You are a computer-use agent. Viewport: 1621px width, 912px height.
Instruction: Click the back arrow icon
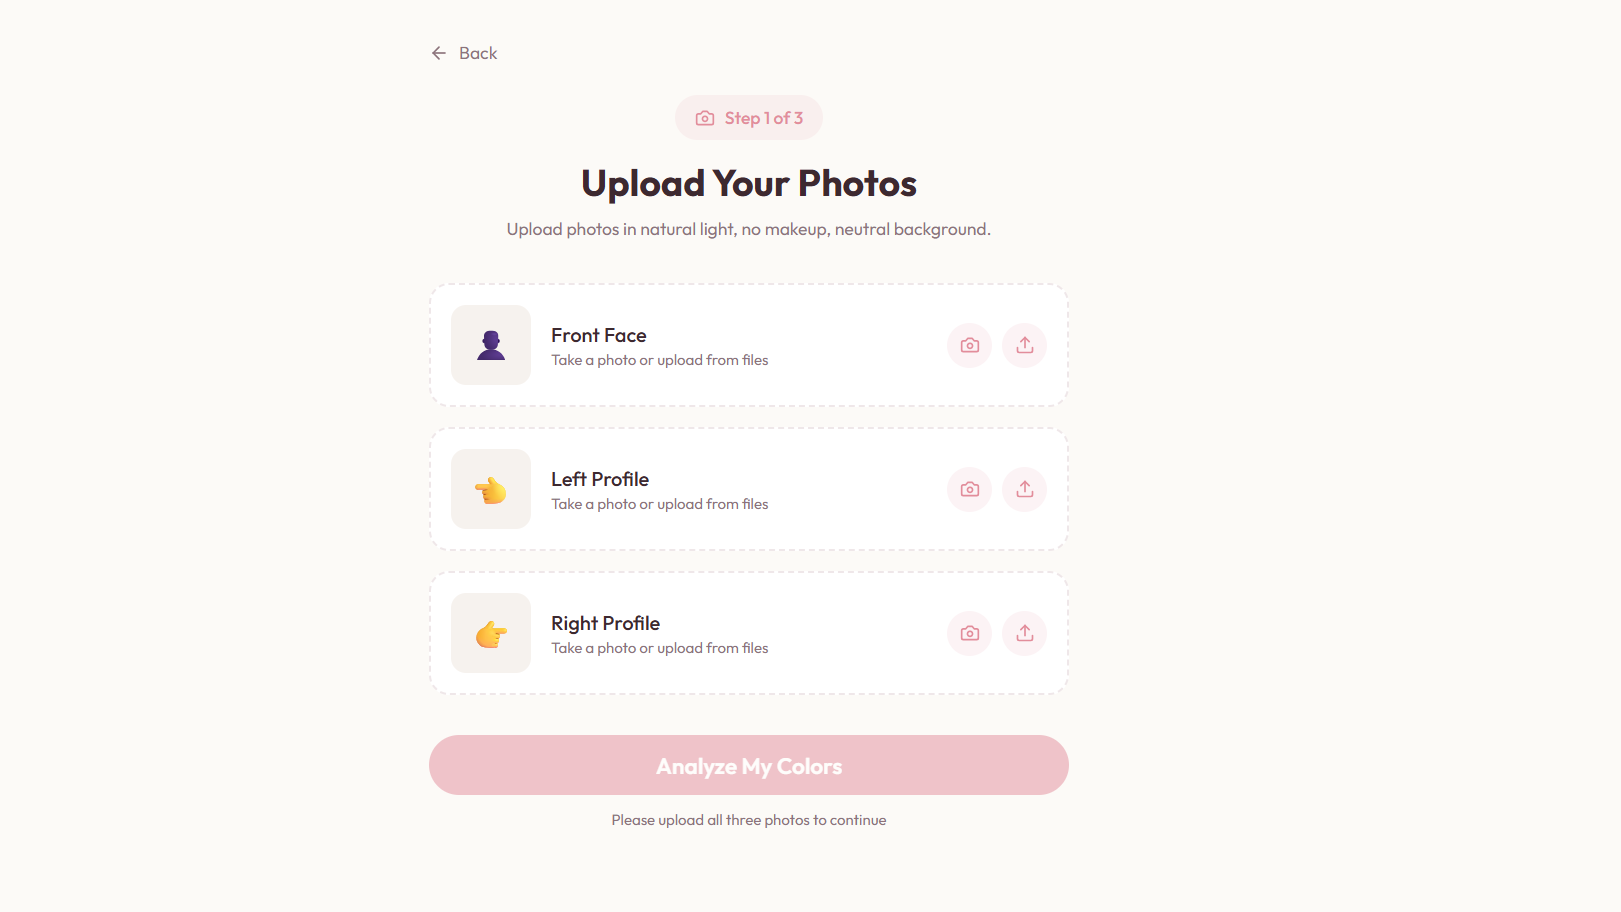439,53
